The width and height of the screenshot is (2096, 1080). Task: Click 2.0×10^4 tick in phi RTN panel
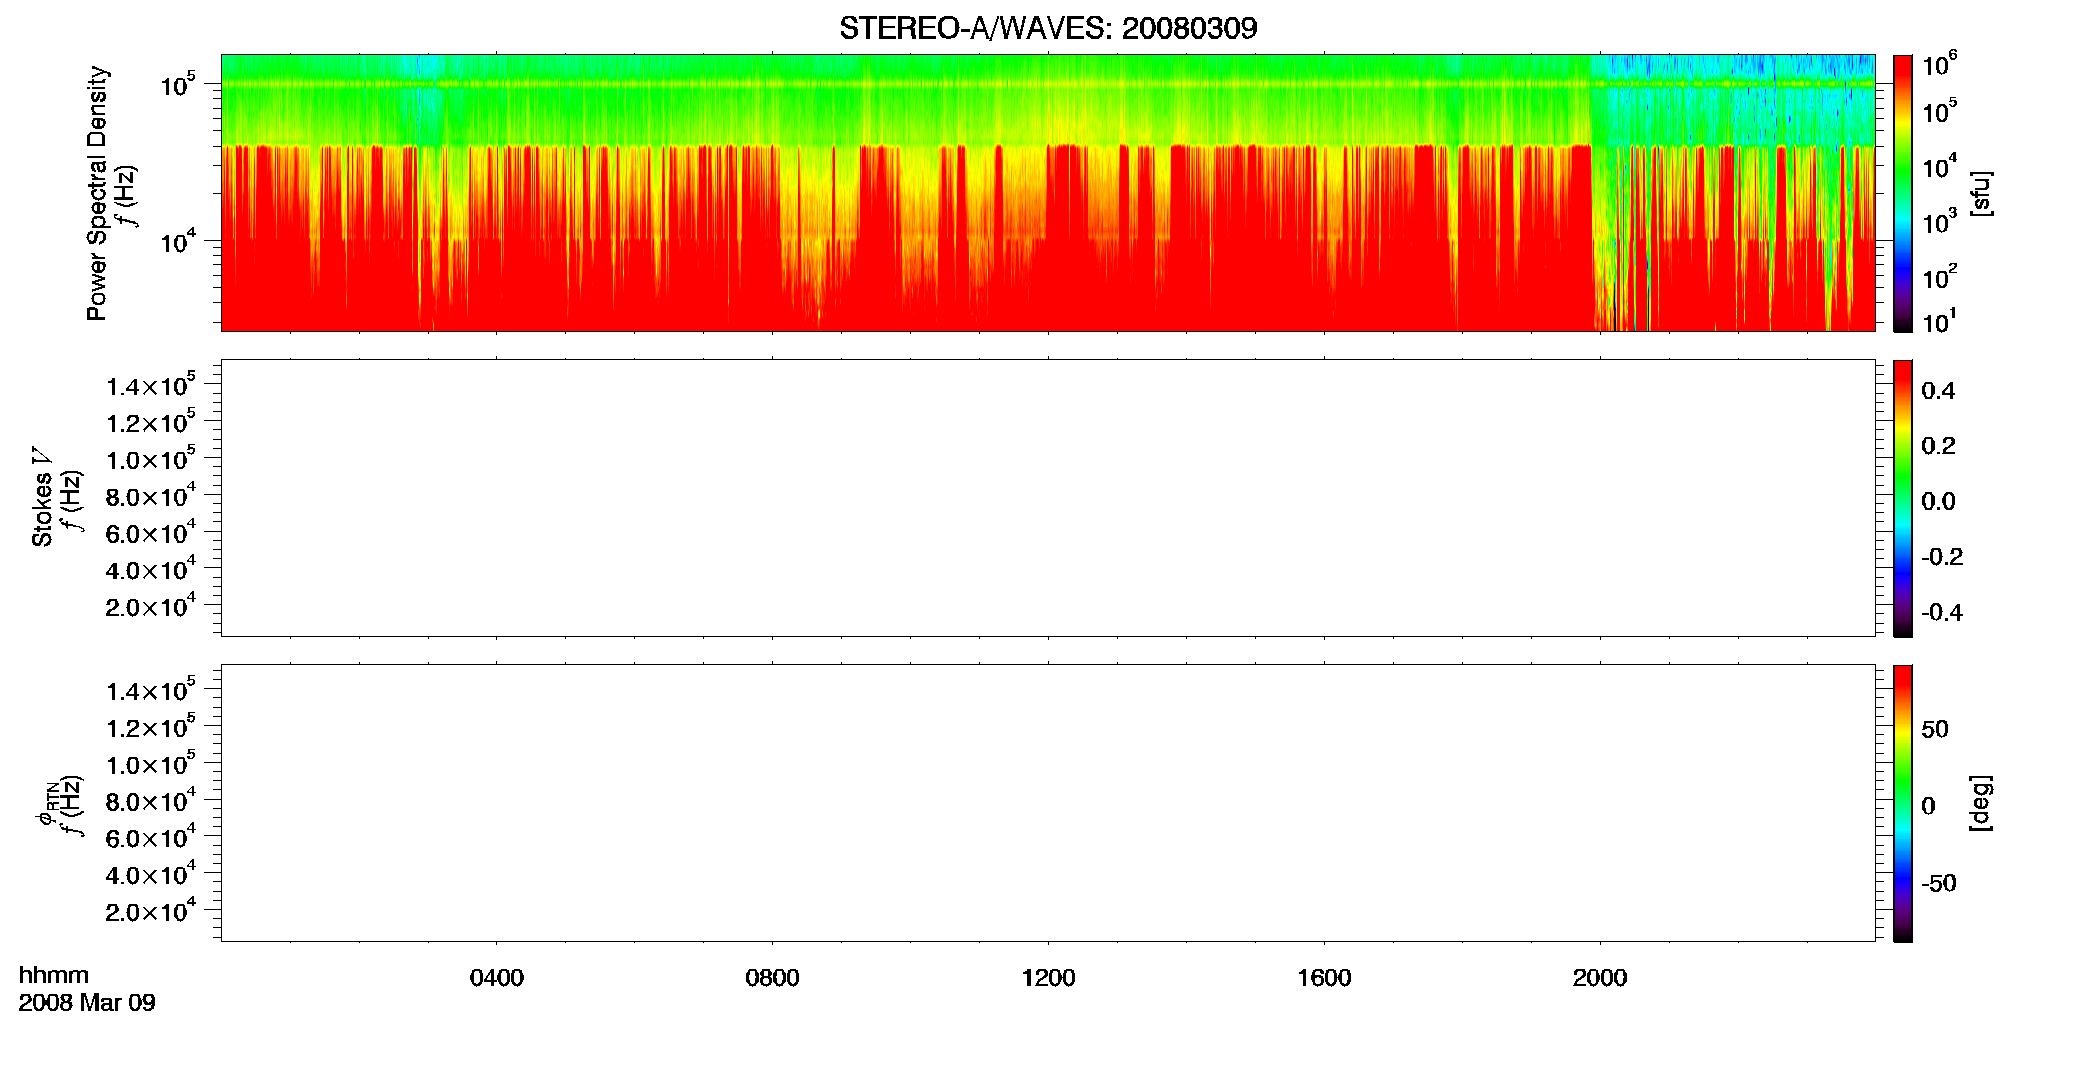(150, 911)
